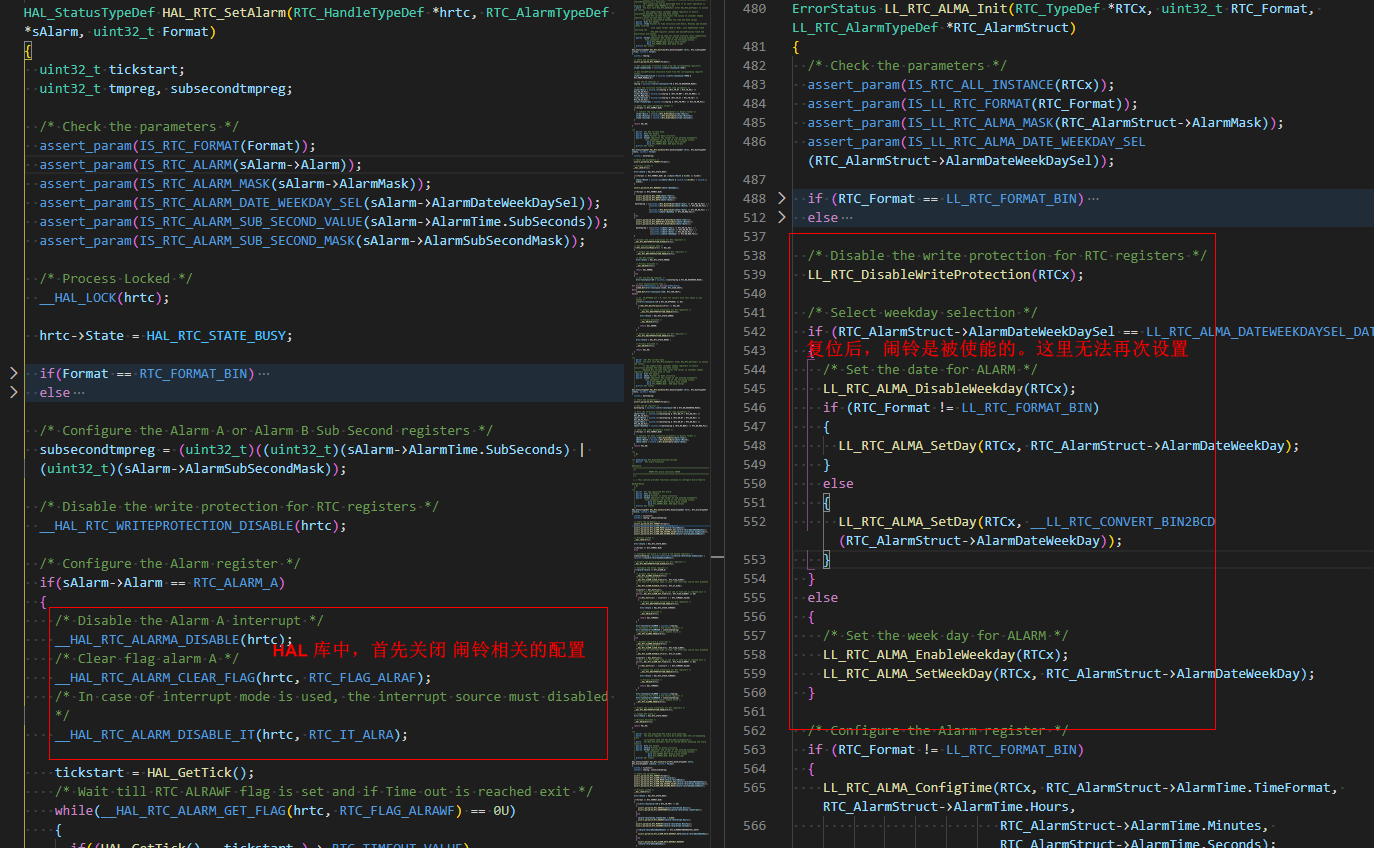The height and width of the screenshot is (848, 1374).
Task: Click IS_LL_RTC_FORMAT on line 484
Action: pyautogui.click(x=970, y=104)
